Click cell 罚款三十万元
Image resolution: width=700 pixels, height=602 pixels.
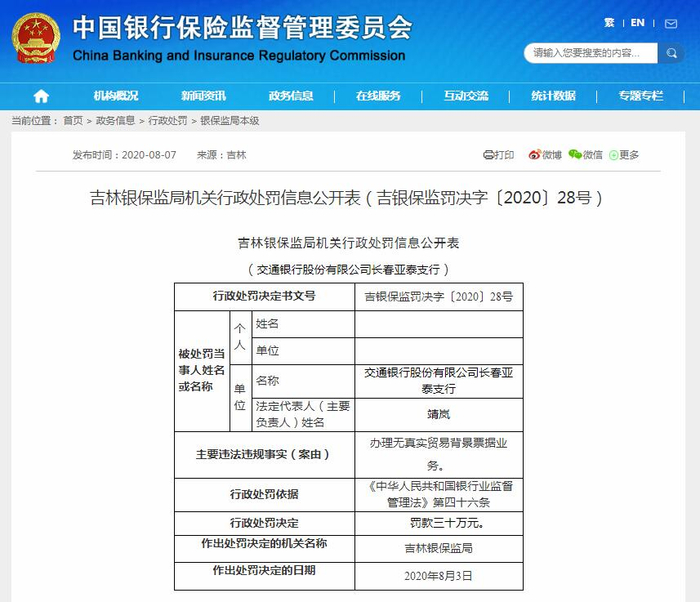(439, 523)
